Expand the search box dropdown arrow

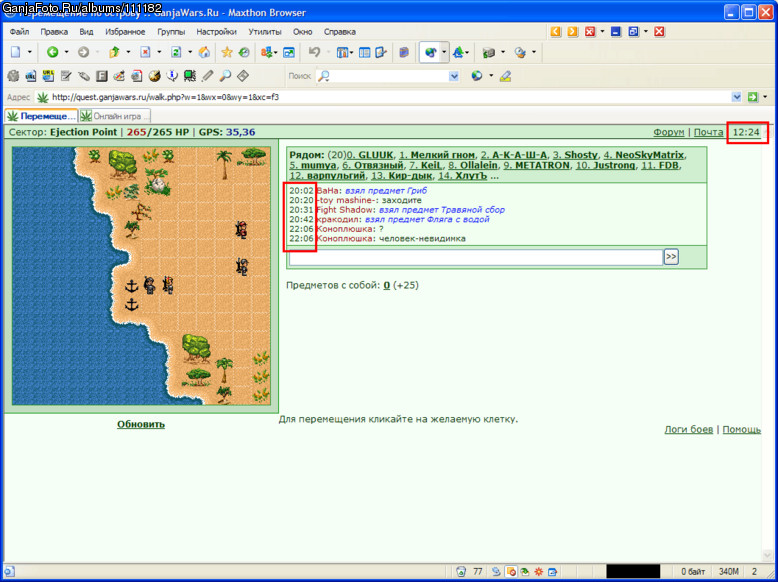pos(454,76)
